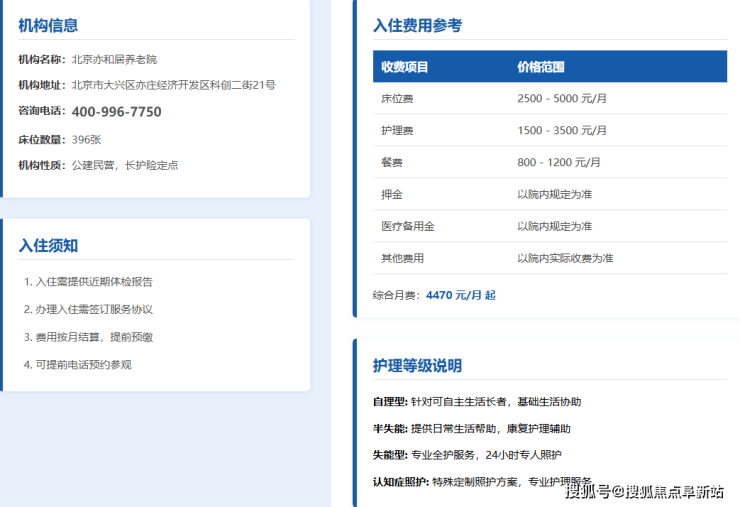
Task: Click the 其他费用 row label
Action: [x=402, y=258]
